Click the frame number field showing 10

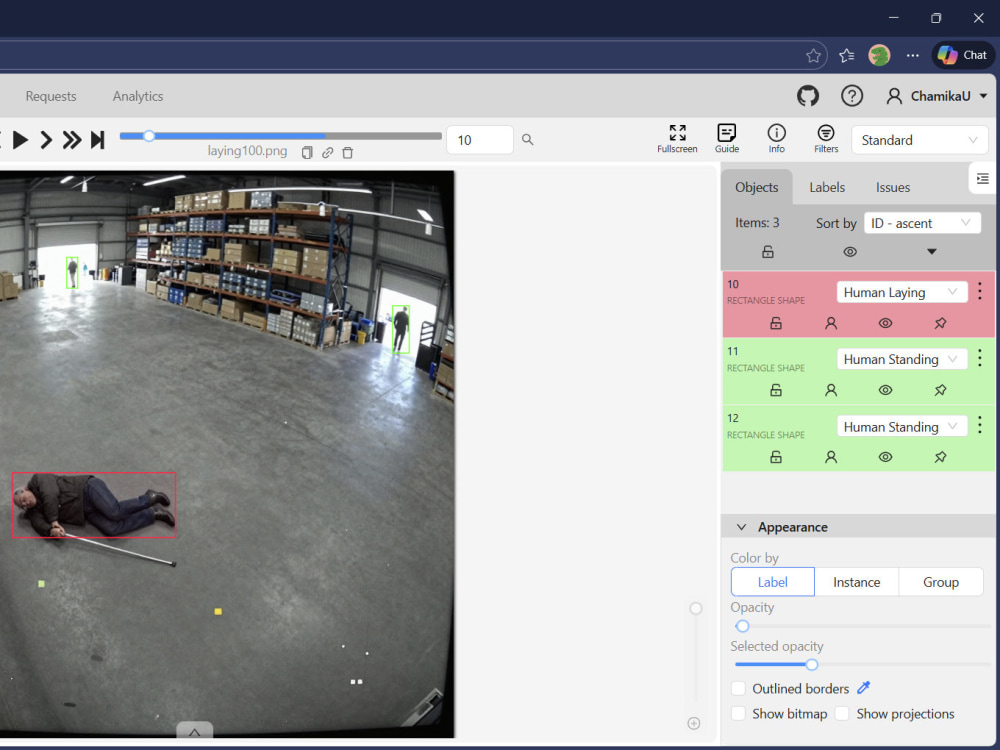pos(480,140)
